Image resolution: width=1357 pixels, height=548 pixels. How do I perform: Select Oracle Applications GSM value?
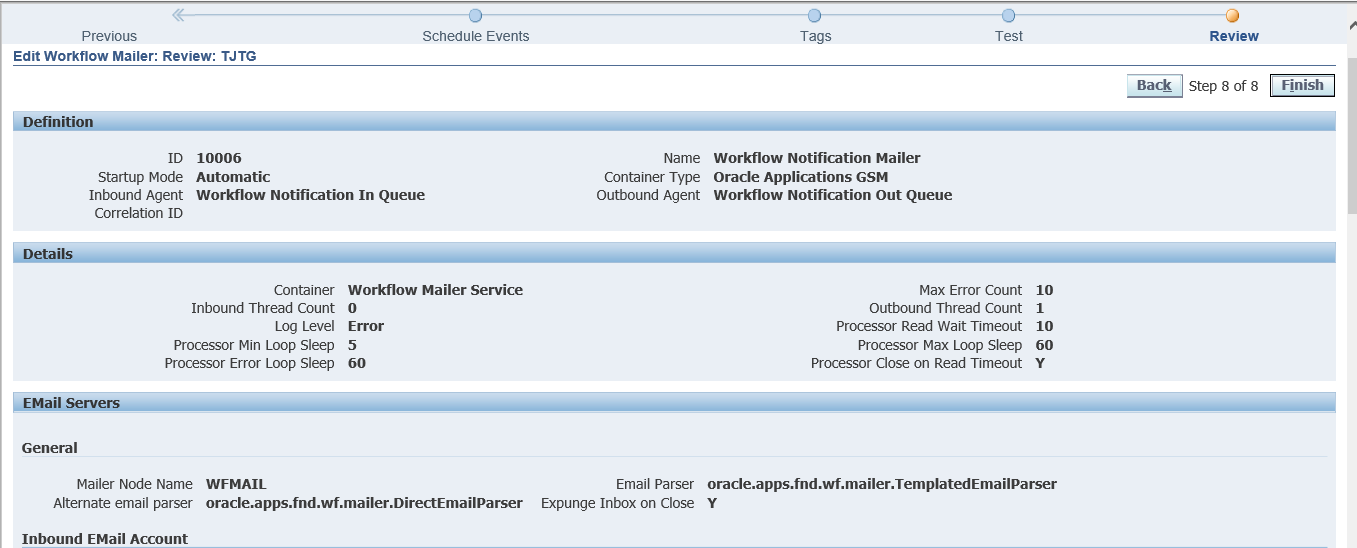point(801,177)
